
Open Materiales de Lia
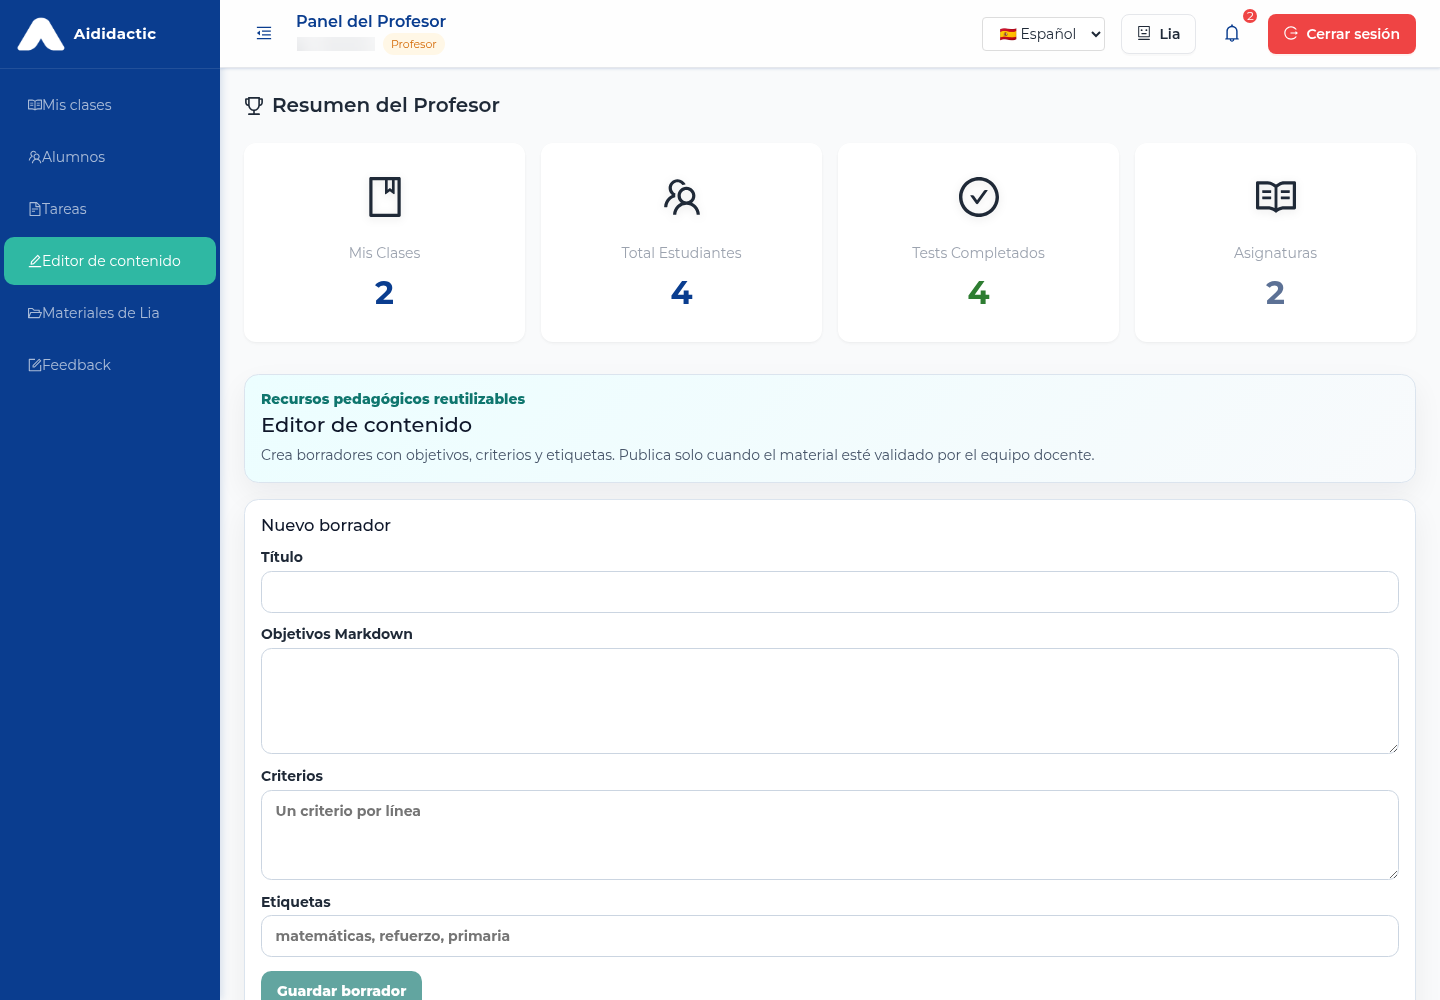(110, 313)
